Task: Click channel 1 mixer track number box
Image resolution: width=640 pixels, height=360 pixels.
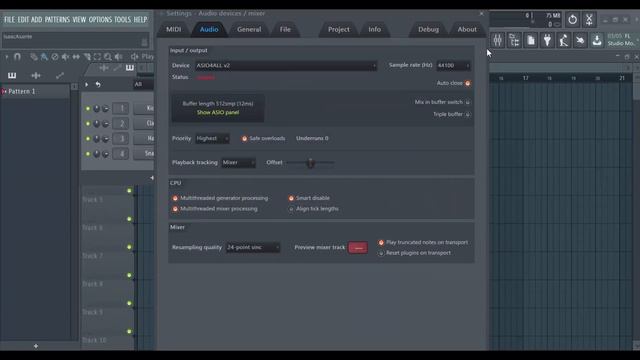Action: point(121,109)
